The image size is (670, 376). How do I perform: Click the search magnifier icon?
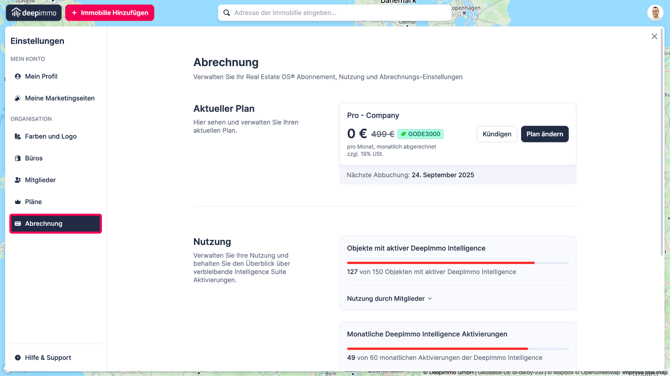pos(226,13)
